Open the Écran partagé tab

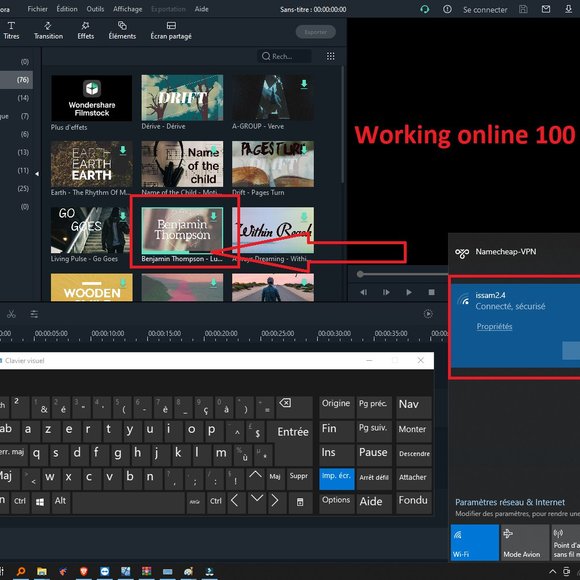coord(171,30)
